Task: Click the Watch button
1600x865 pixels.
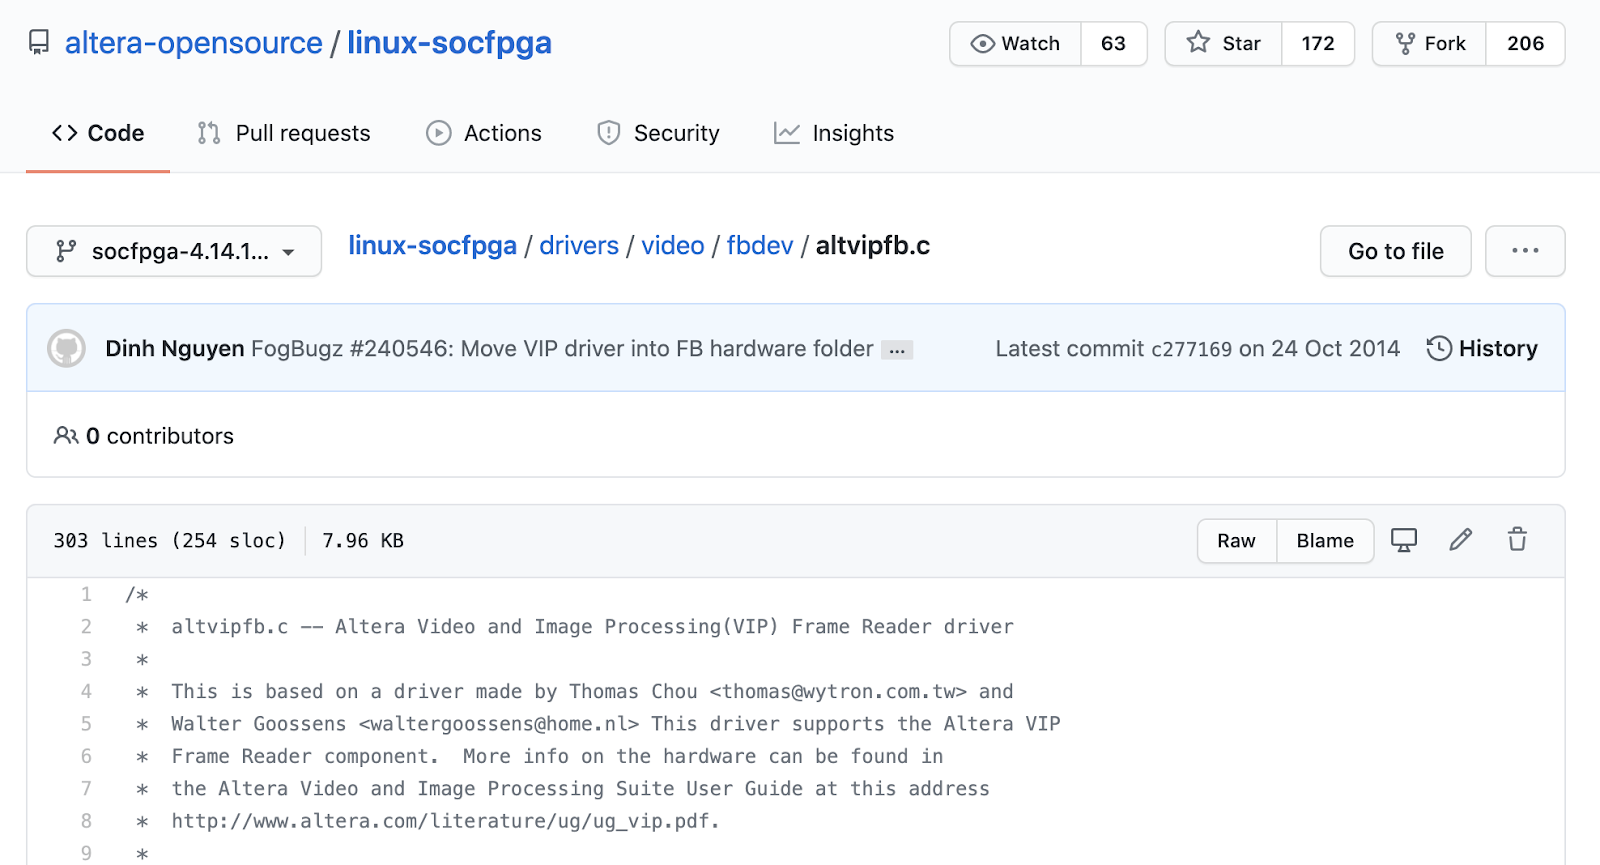Action: [1015, 44]
